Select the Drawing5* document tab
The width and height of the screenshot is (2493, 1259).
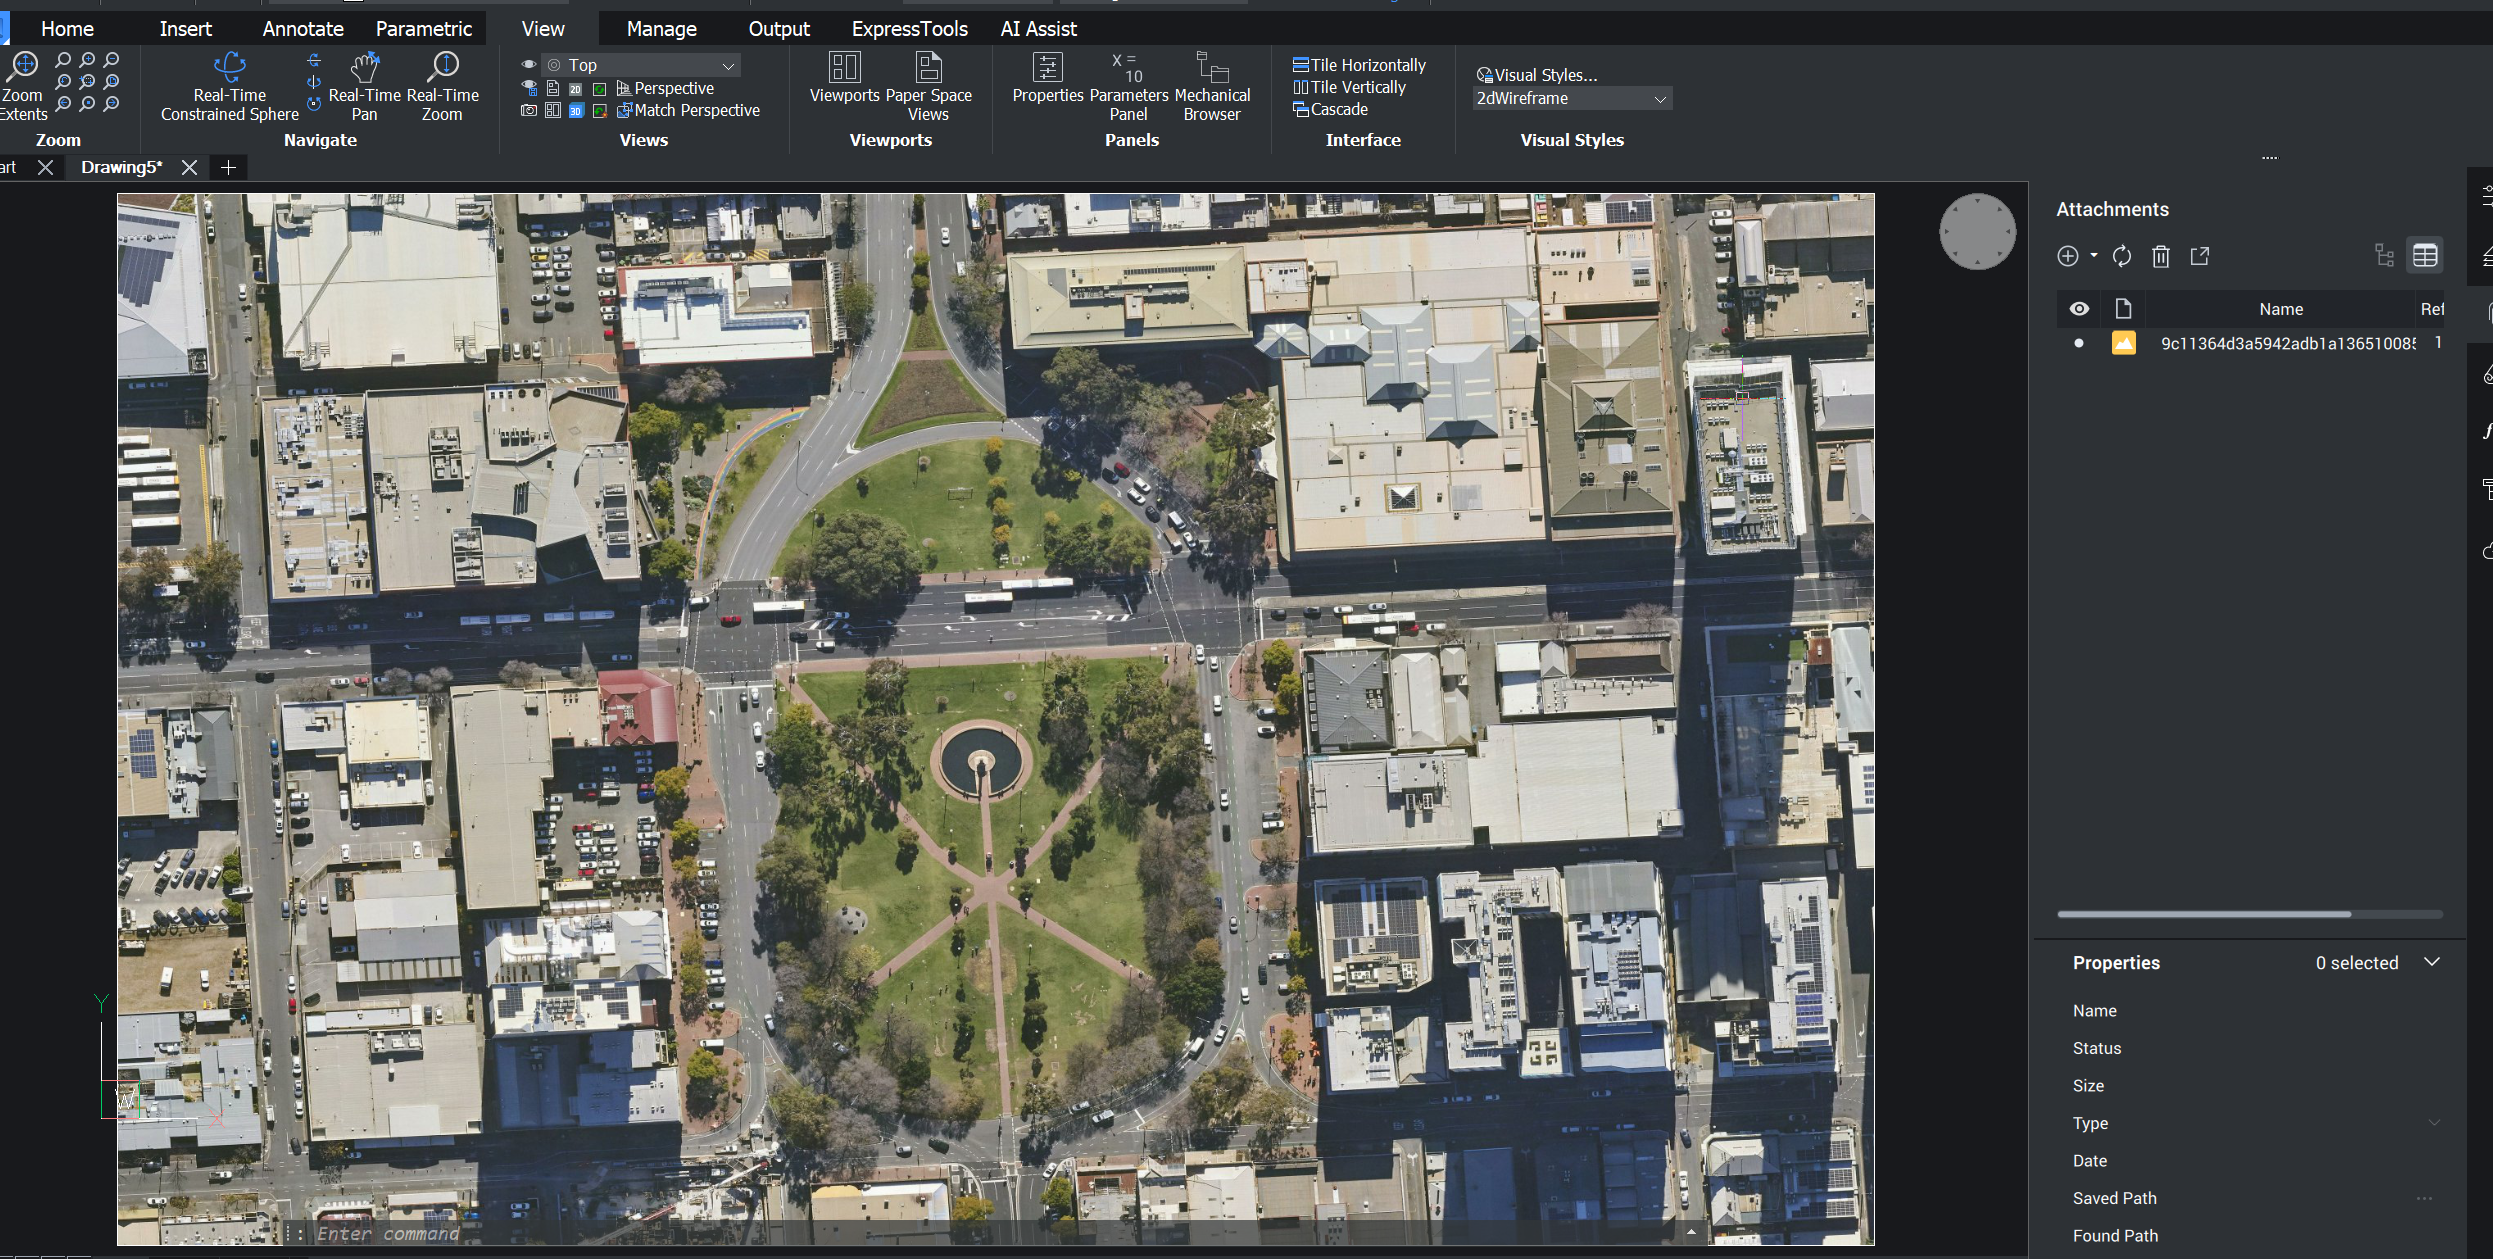(121, 167)
